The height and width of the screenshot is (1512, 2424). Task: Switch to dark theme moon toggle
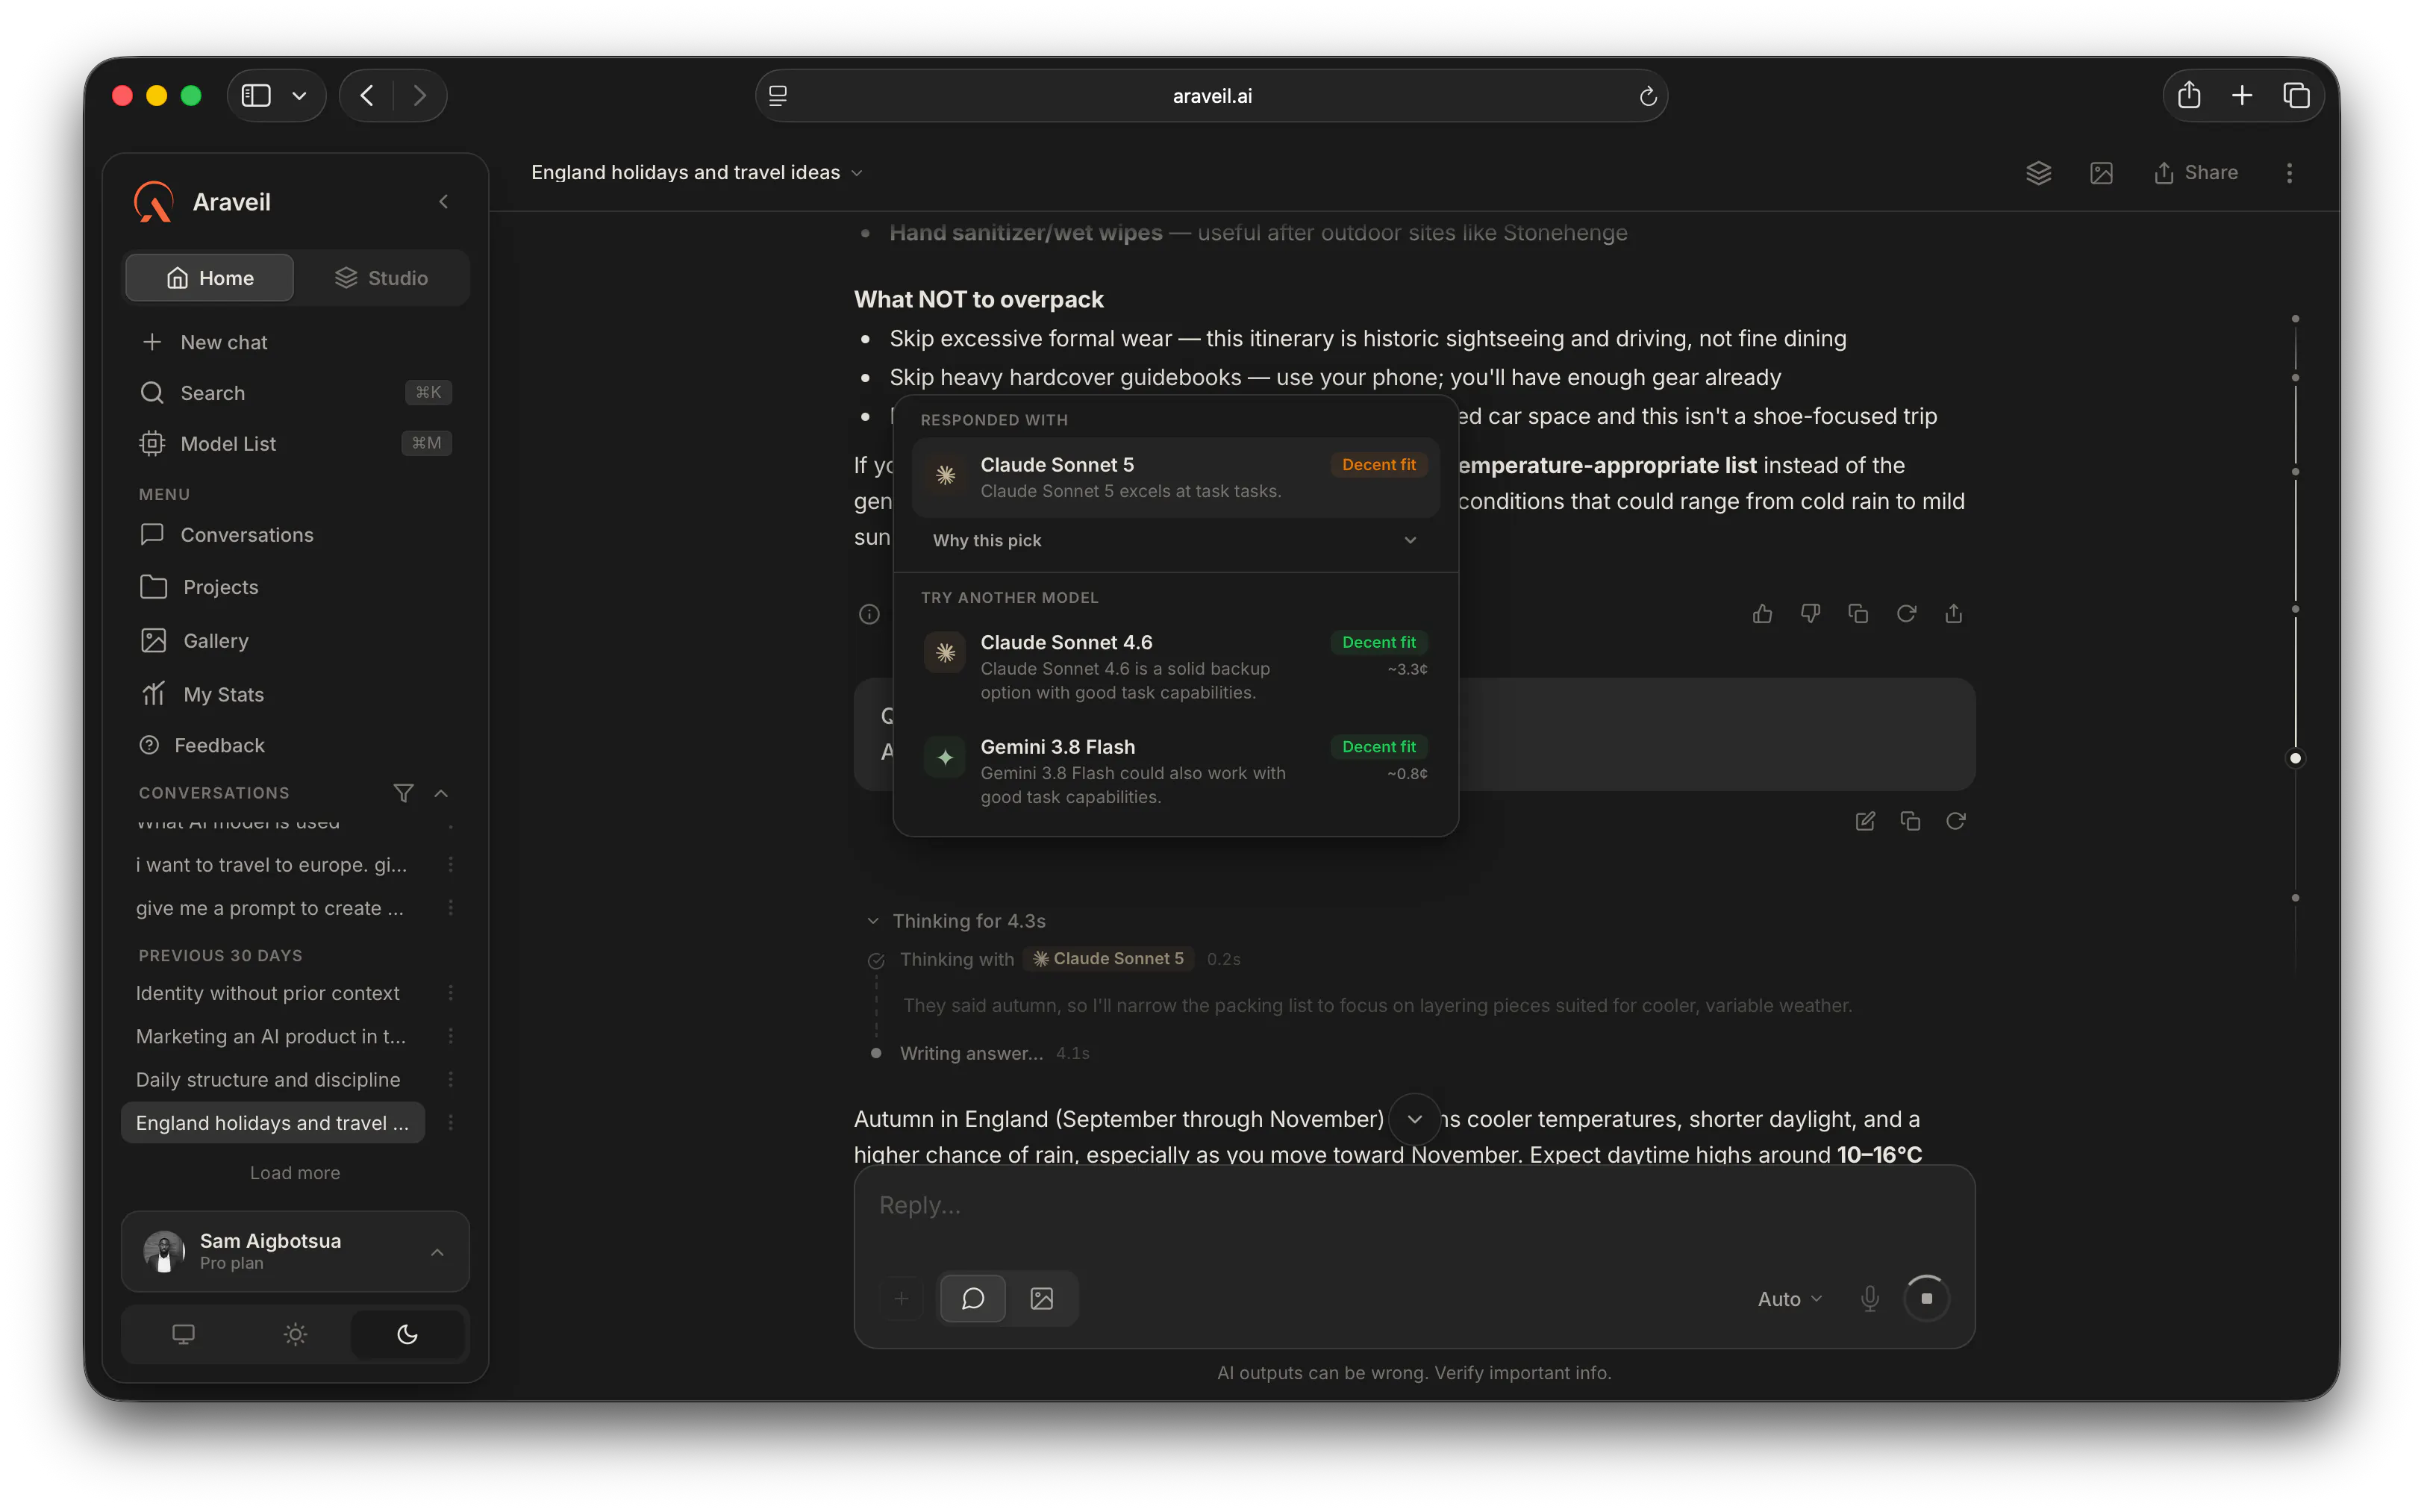pyautogui.click(x=407, y=1334)
